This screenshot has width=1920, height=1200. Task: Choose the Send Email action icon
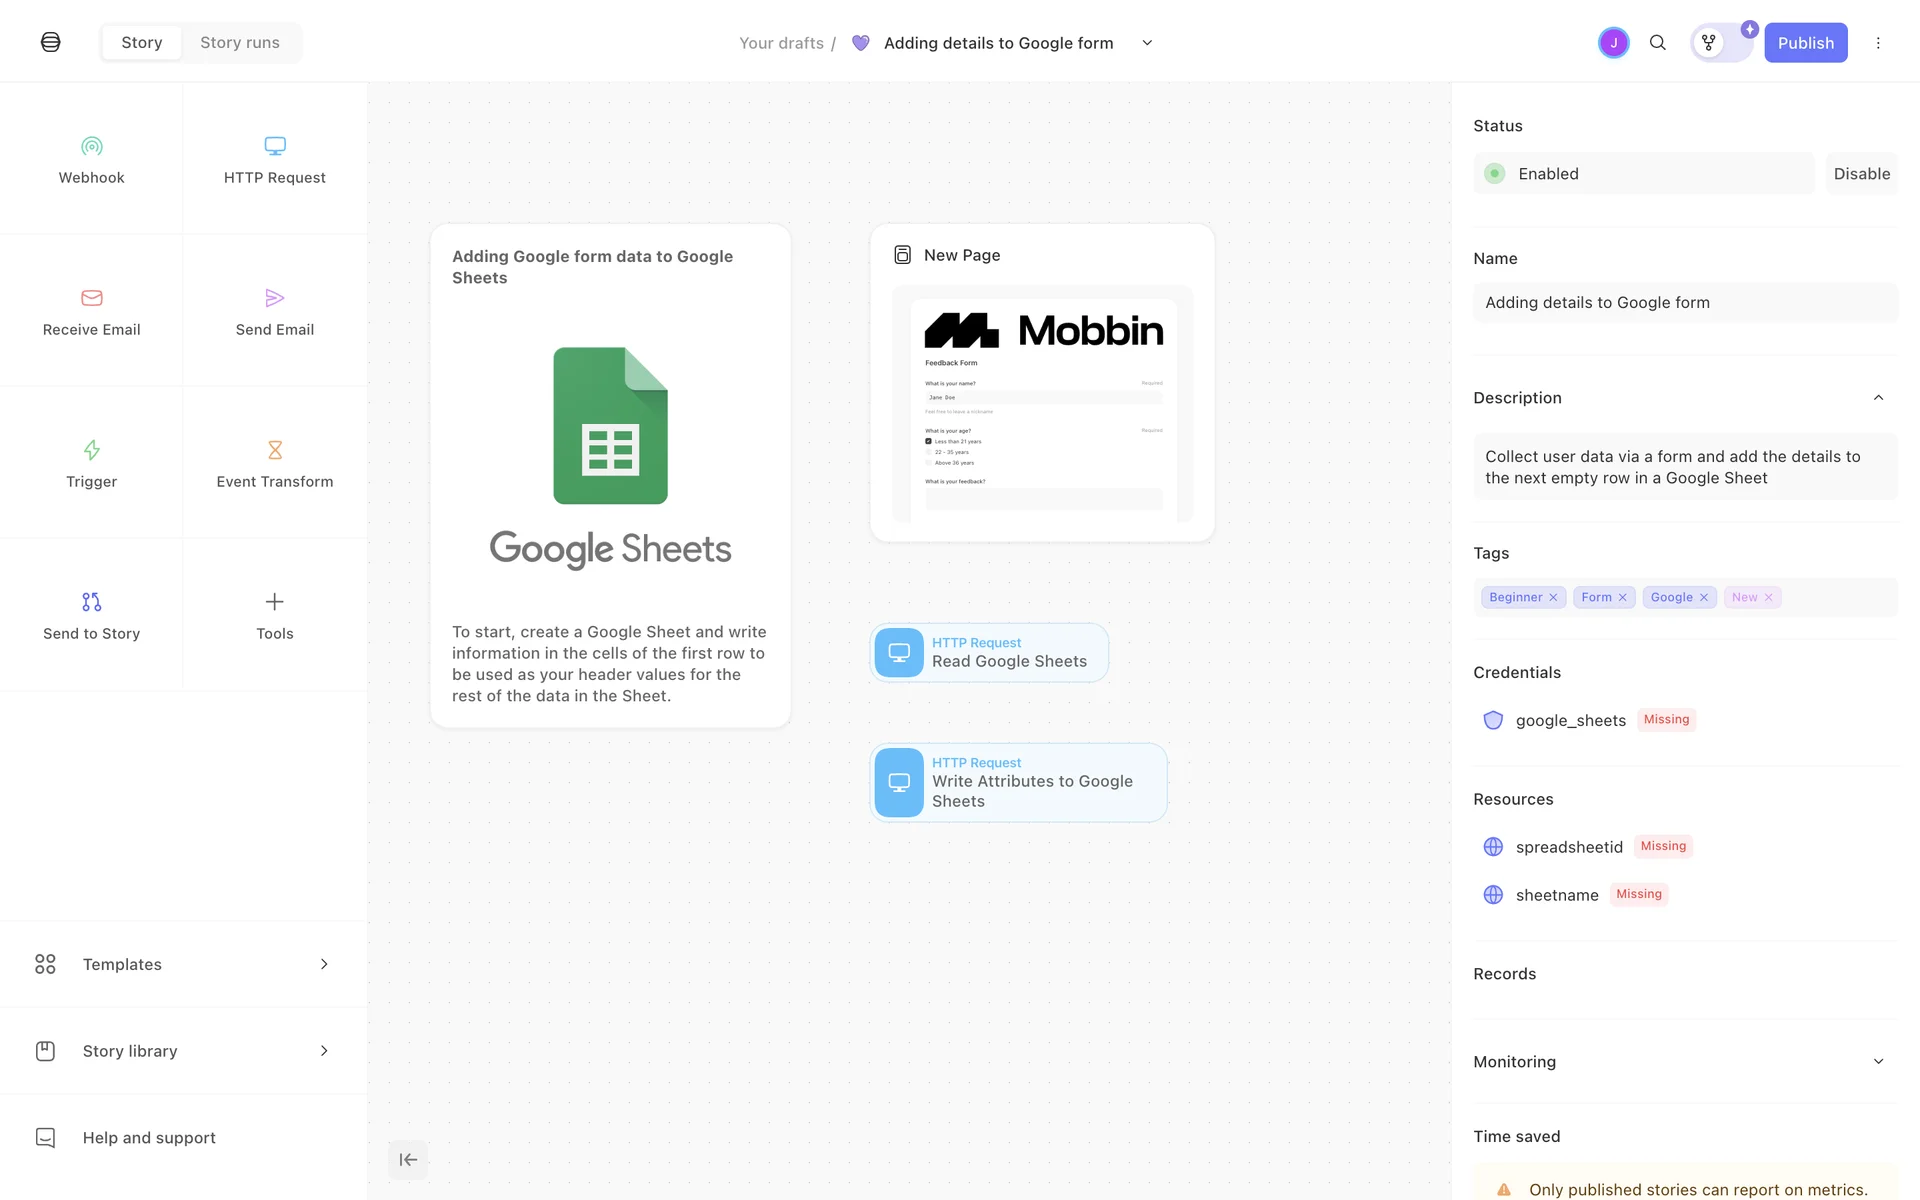275,298
